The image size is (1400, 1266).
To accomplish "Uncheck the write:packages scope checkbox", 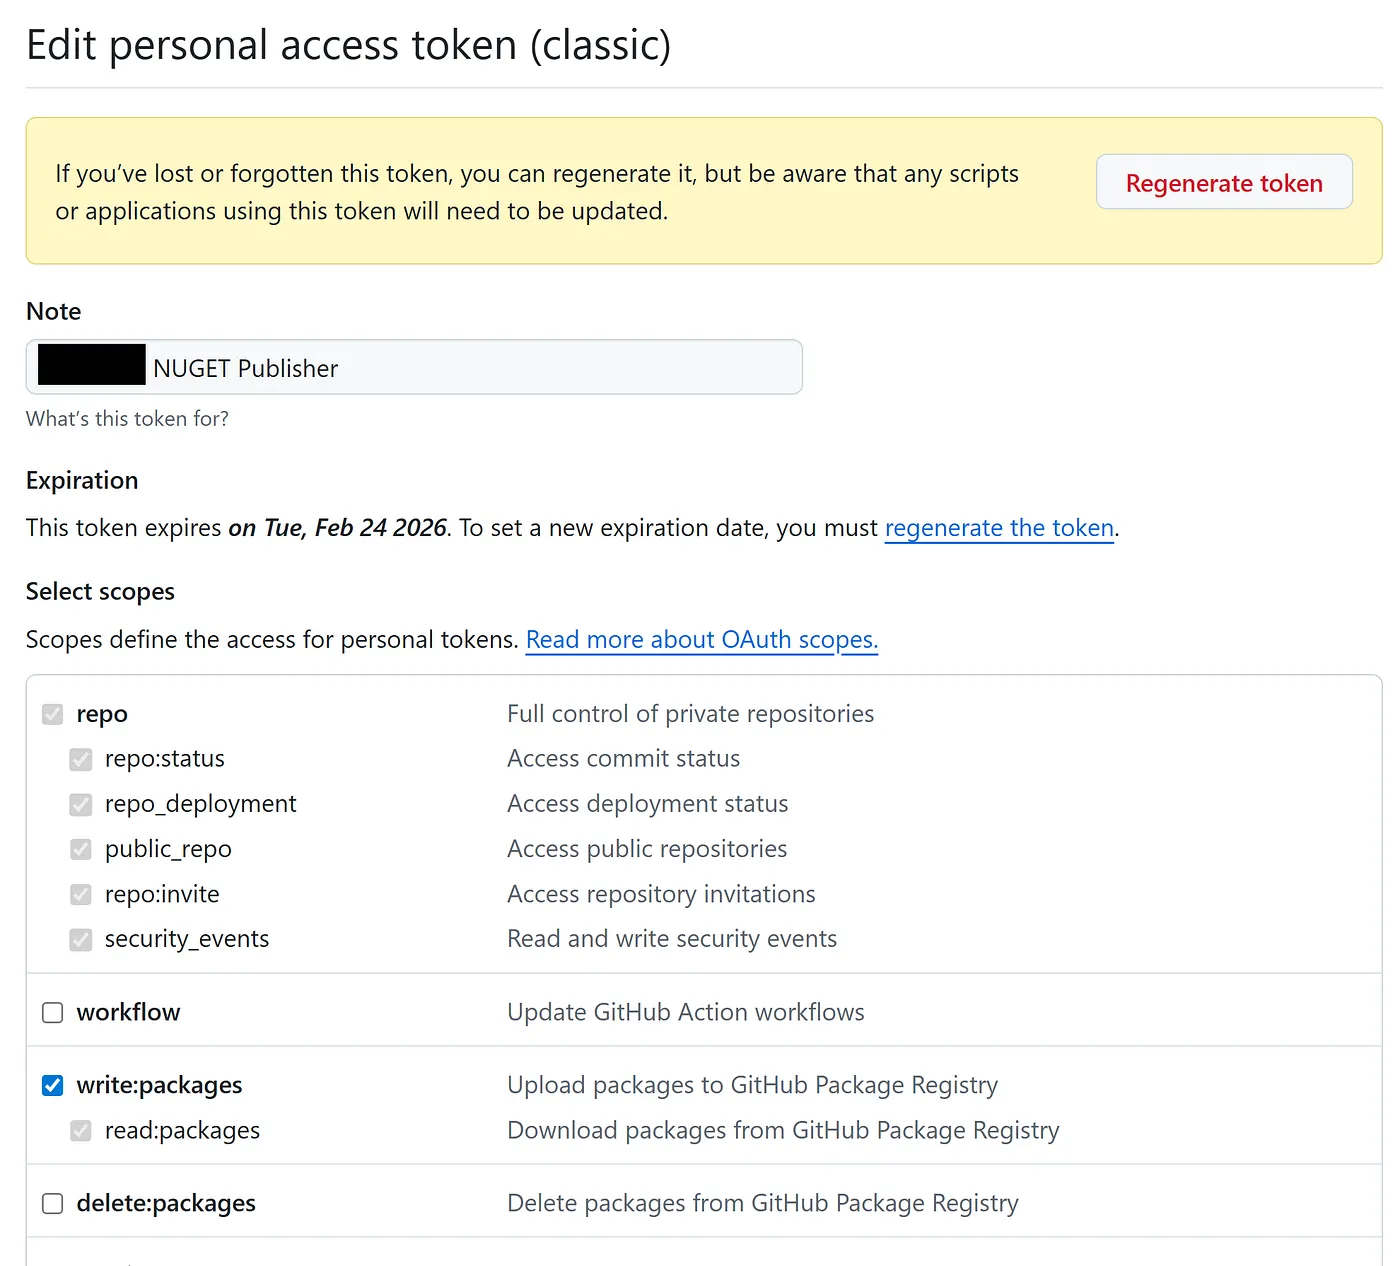I will (x=53, y=1085).
